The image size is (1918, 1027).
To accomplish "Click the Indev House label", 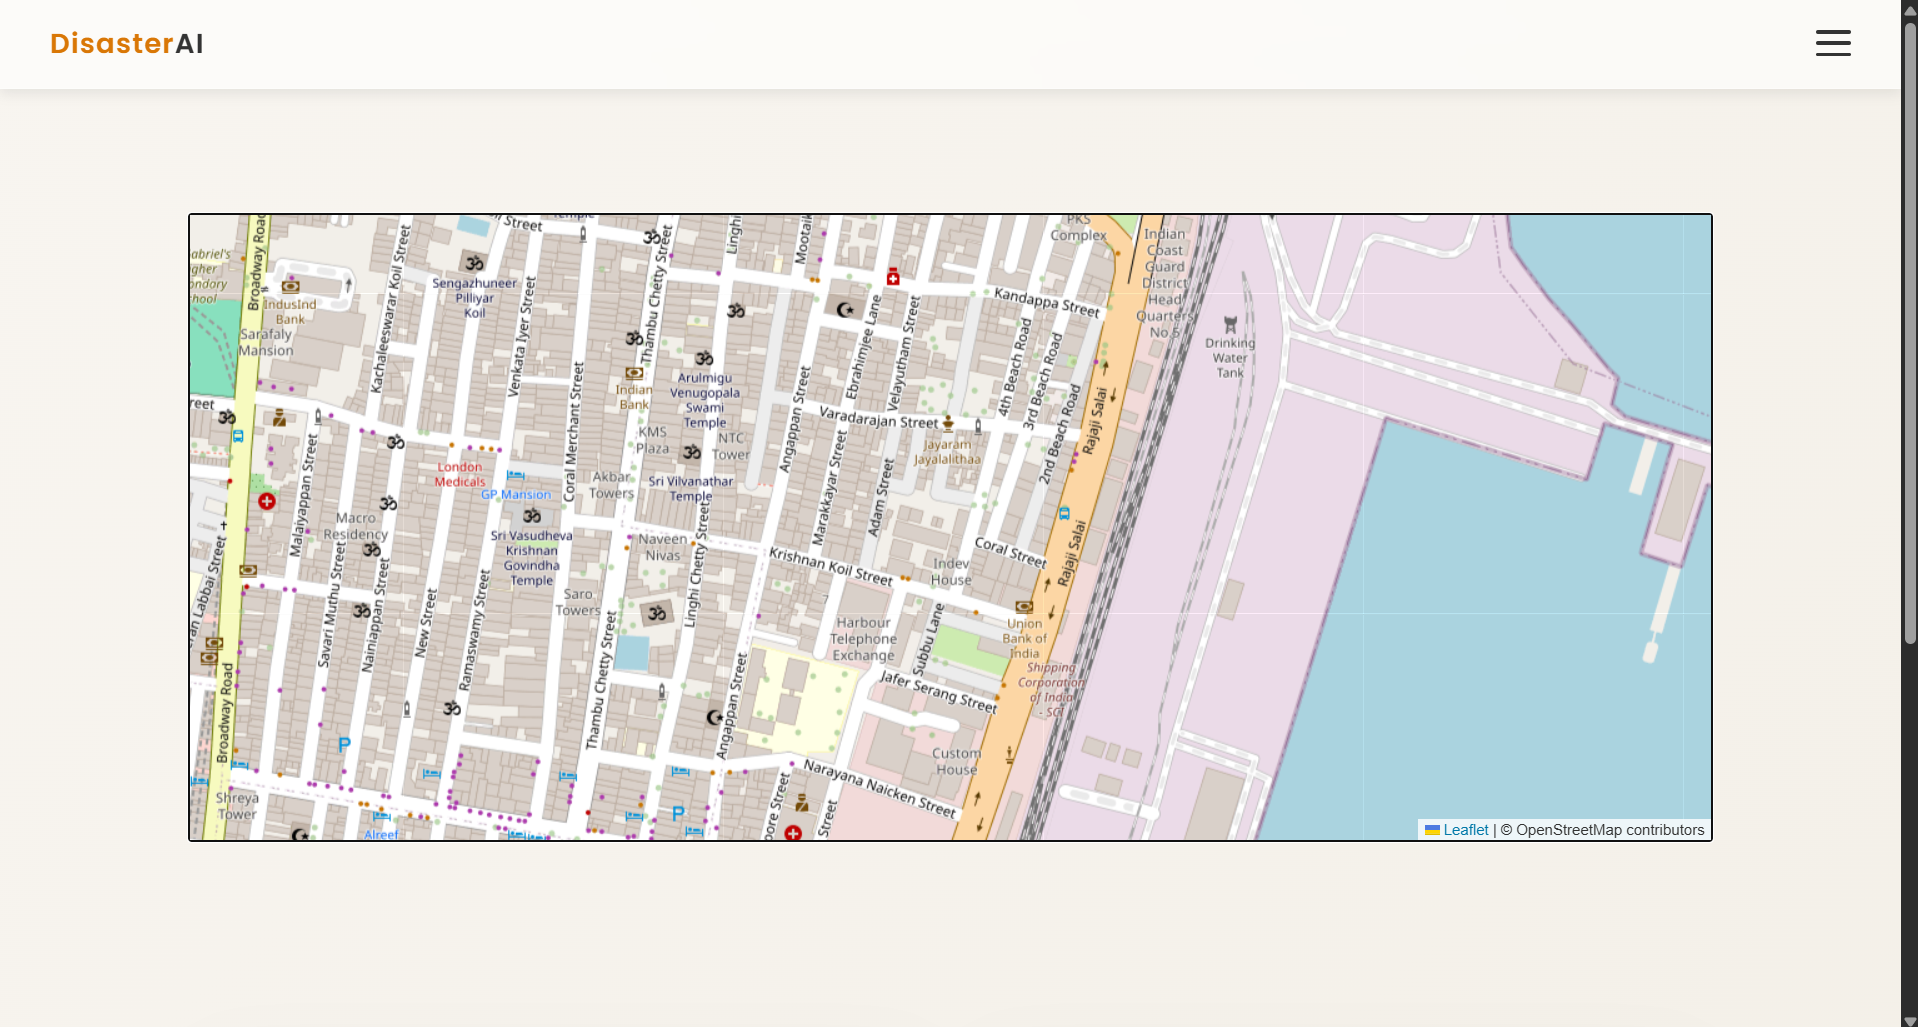I will tap(951, 571).
